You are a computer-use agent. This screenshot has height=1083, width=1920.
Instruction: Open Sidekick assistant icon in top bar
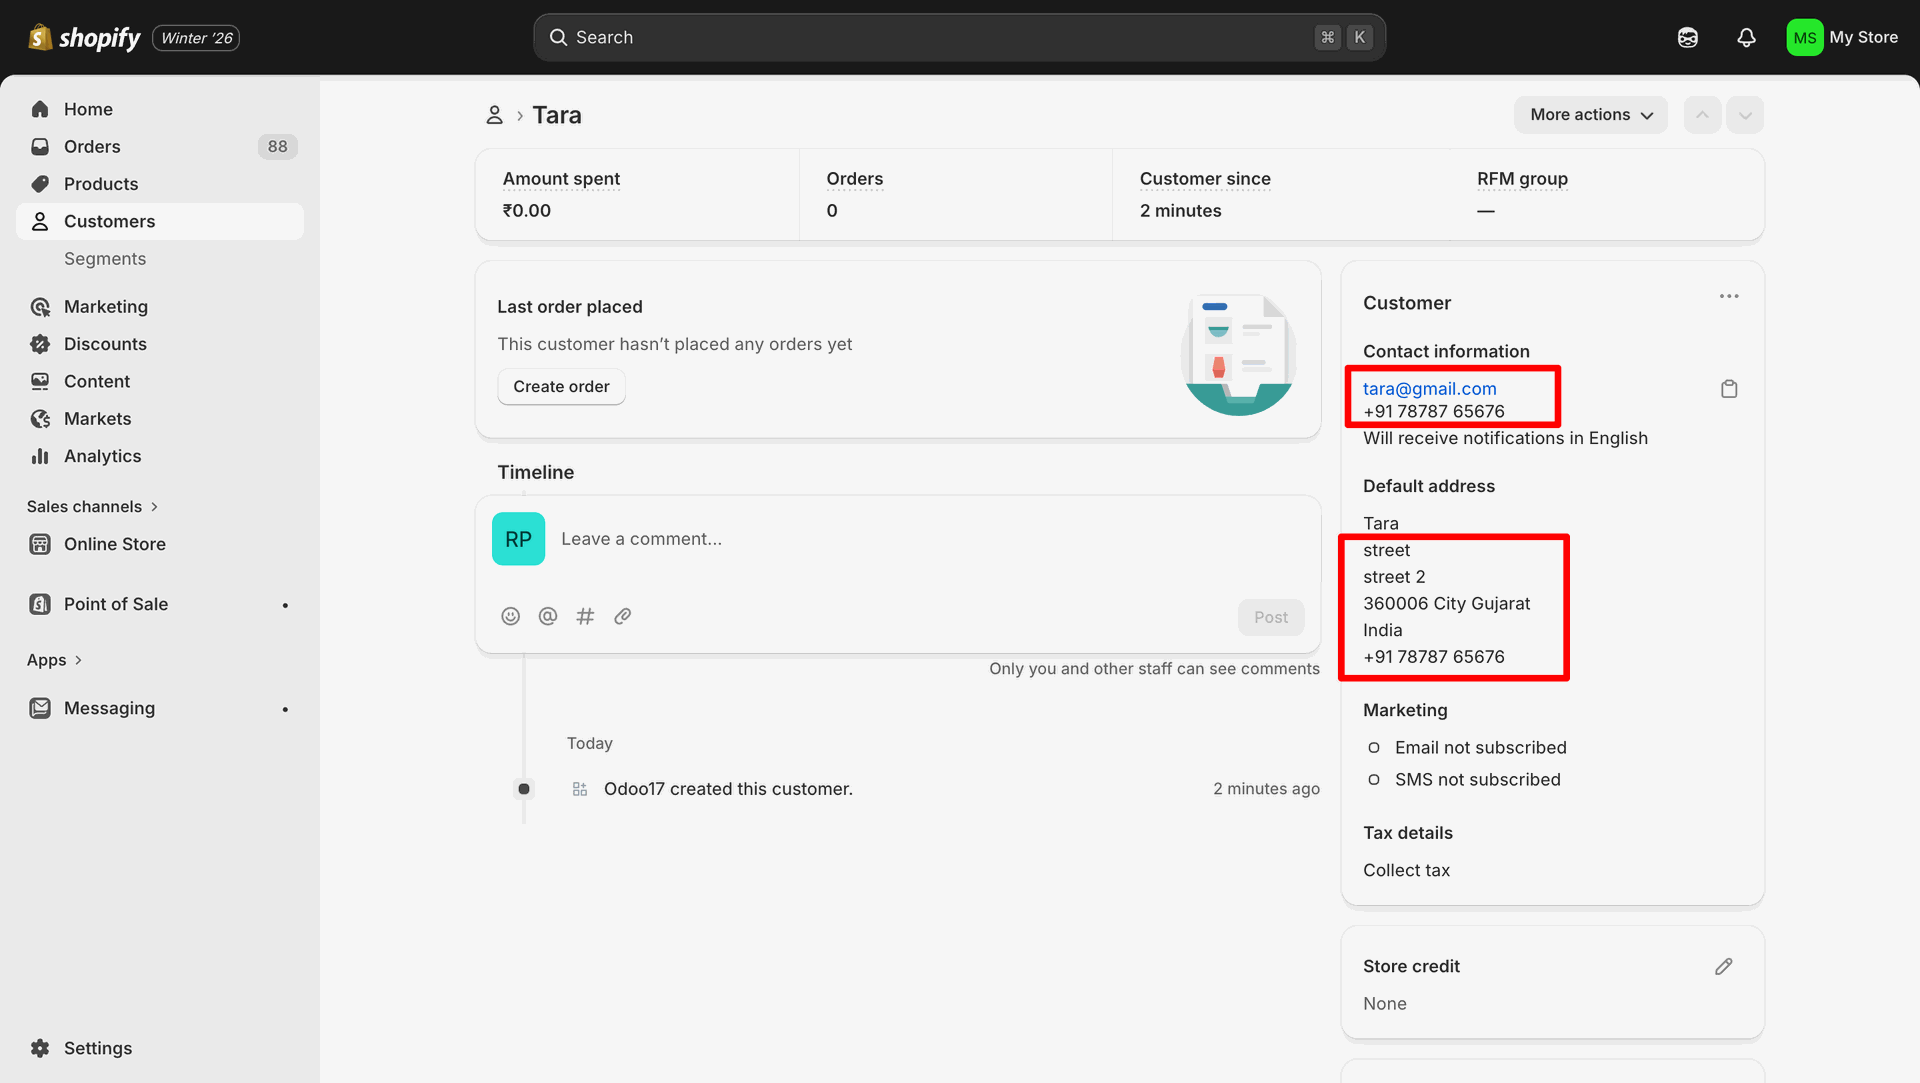tap(1688, 37)
